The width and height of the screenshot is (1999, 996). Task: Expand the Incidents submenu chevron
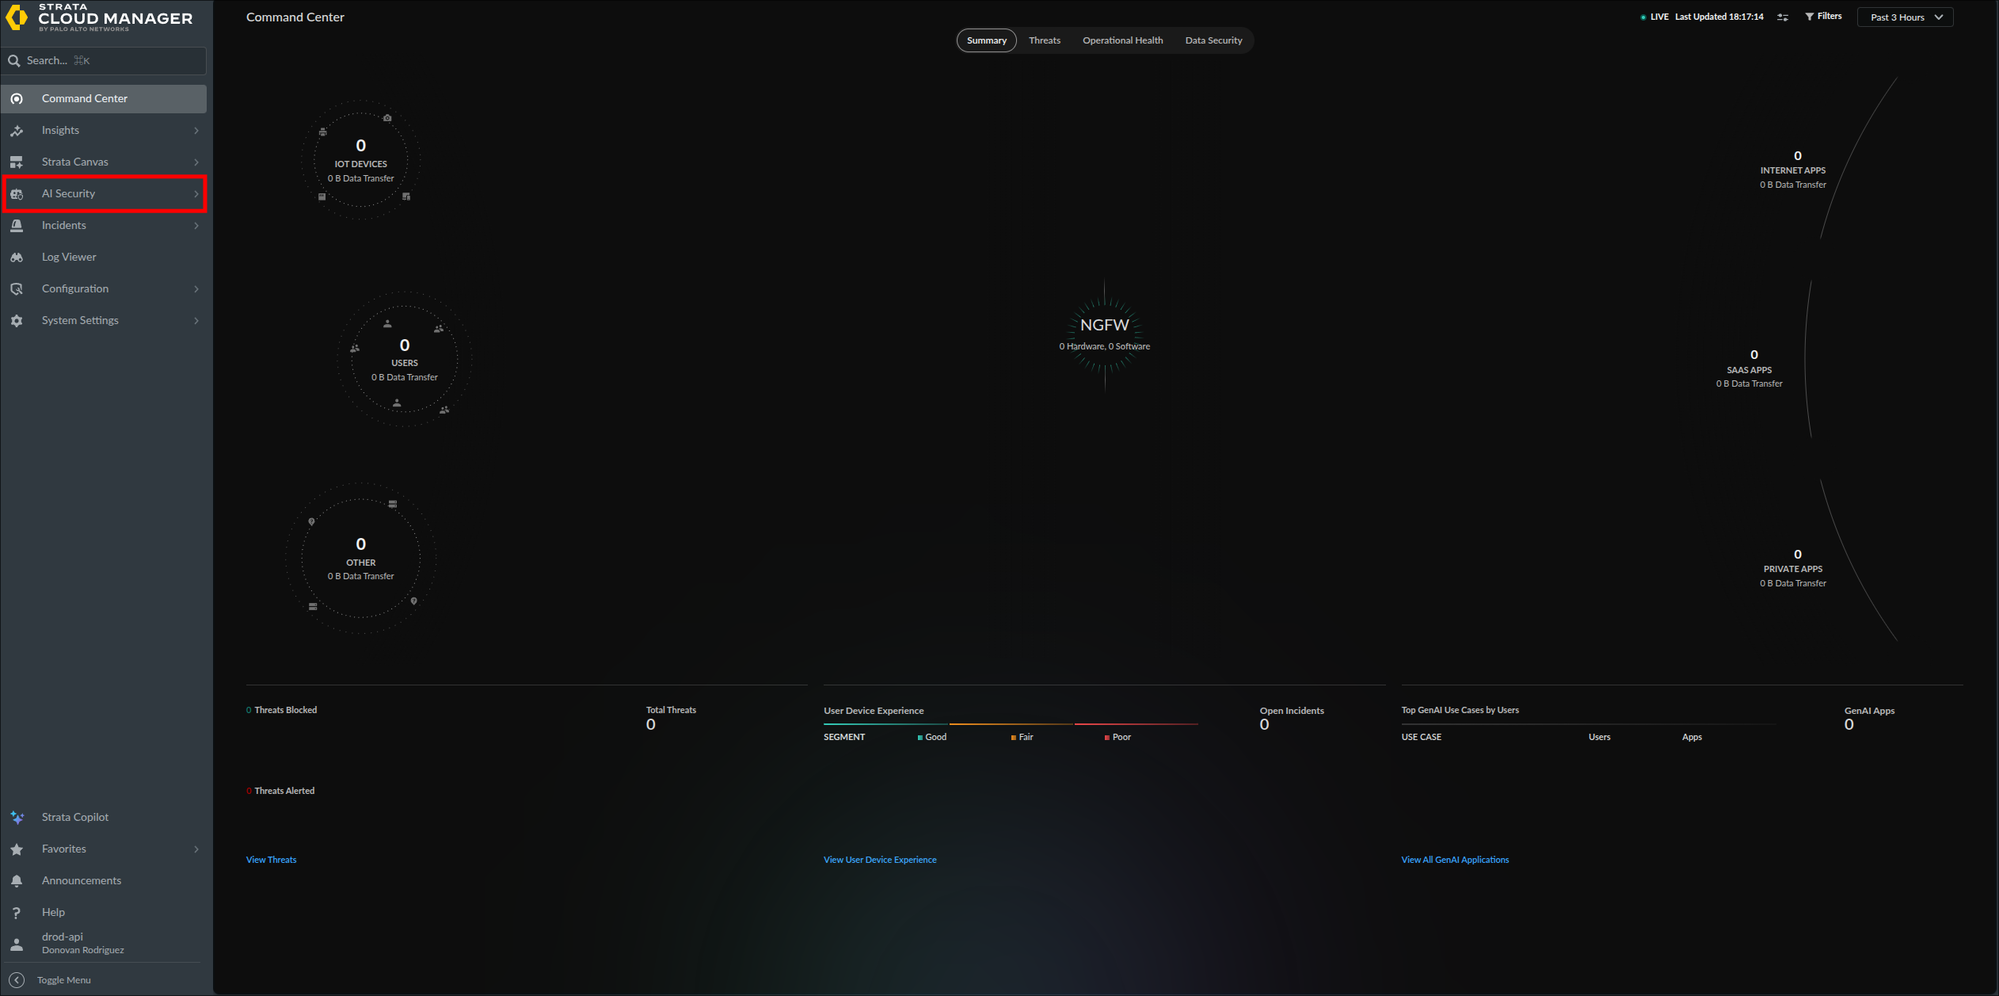(x=196, y=226)
